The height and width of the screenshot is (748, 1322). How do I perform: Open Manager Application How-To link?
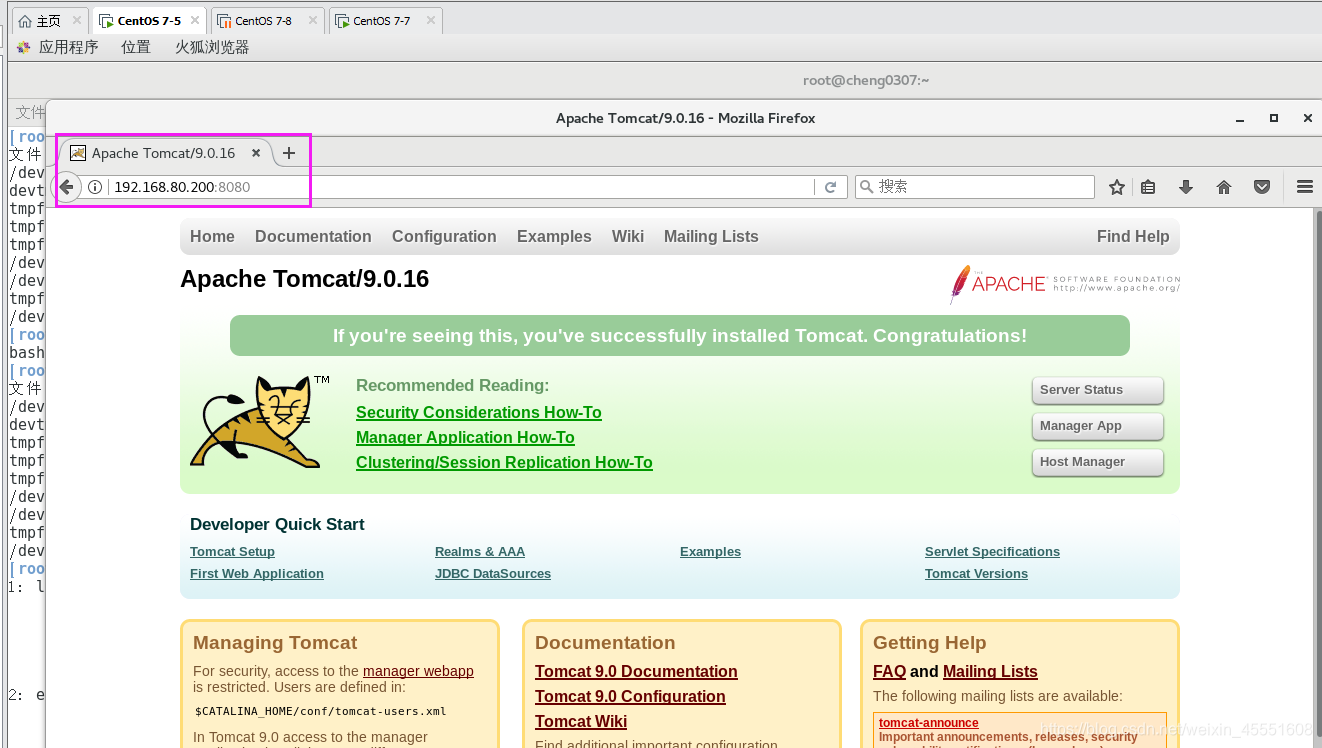click(x=465, y=437)
